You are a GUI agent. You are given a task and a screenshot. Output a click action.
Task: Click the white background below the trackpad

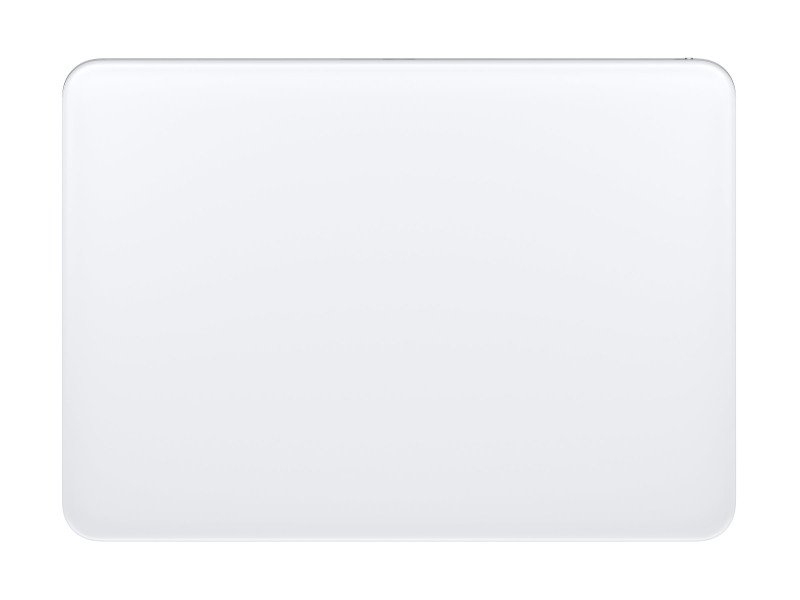[x=399, y=571]
